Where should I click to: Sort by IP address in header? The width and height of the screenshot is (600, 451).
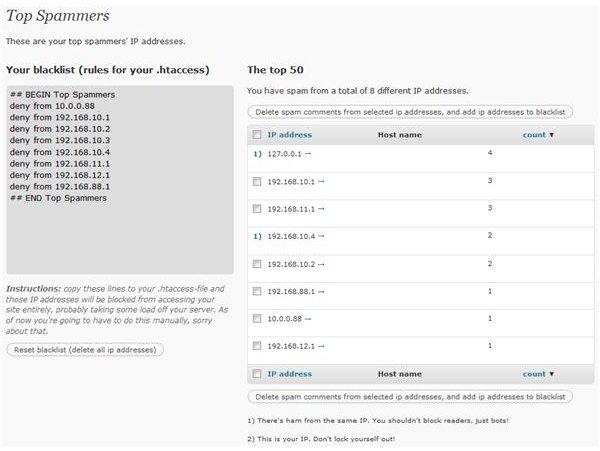click(x=290, y=135)
